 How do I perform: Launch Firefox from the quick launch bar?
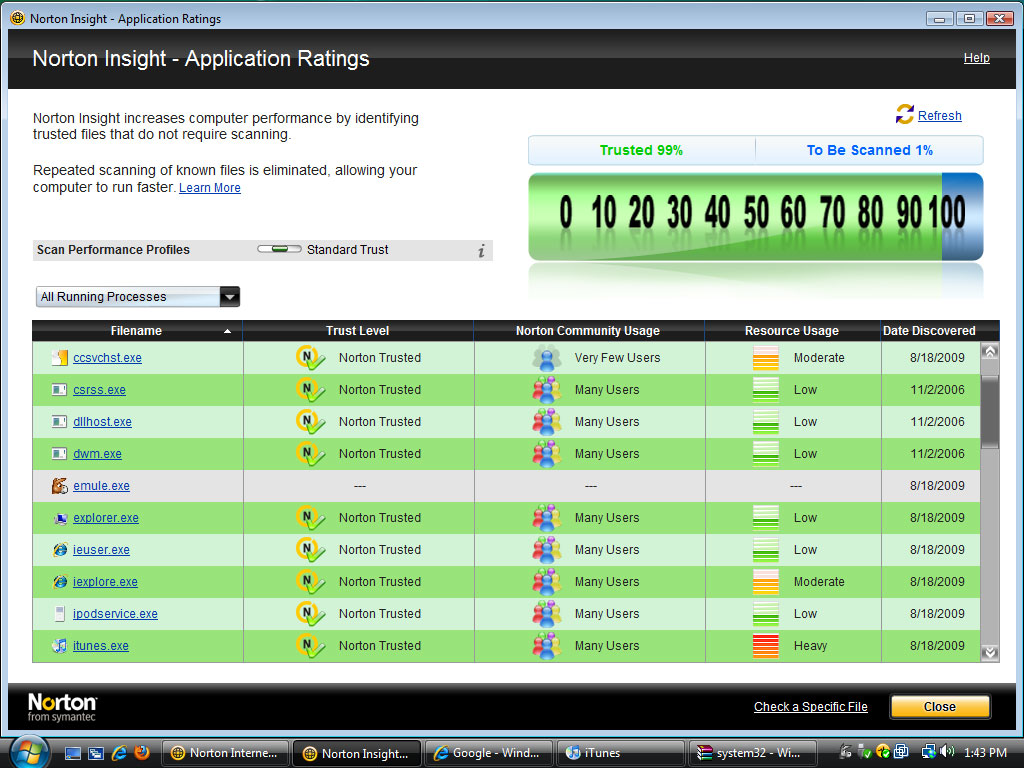click(x=142, y=753)
